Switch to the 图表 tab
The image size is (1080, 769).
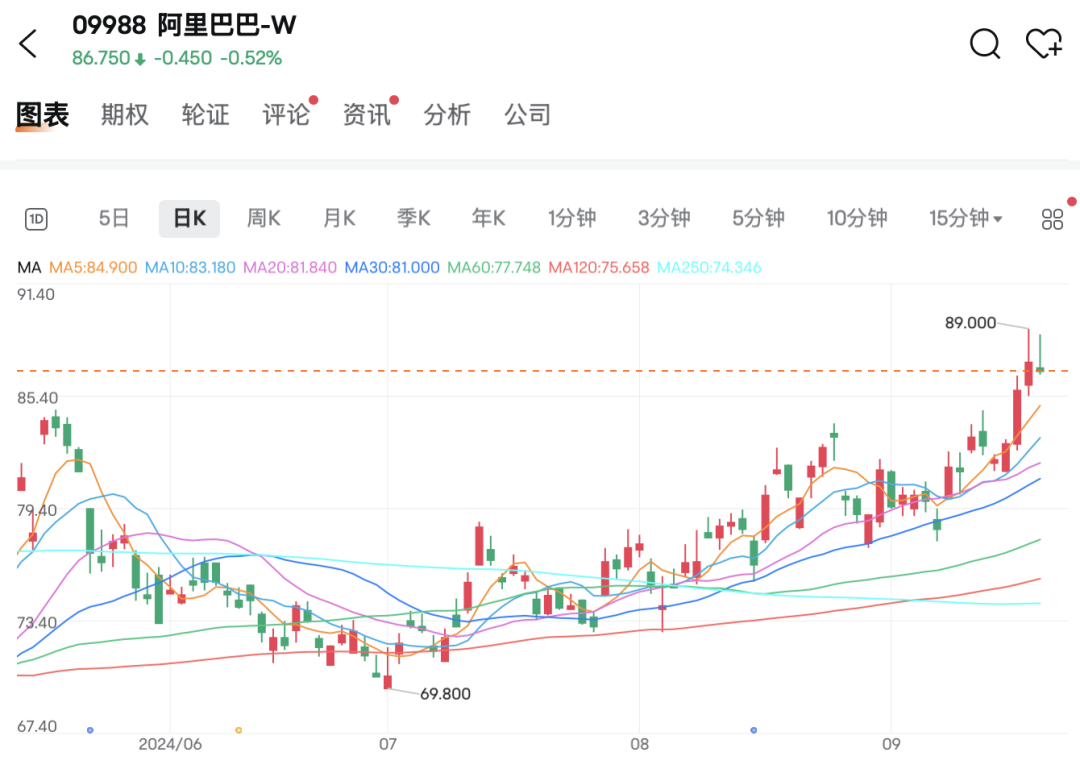pyautogui.click(x=43, y=114)
